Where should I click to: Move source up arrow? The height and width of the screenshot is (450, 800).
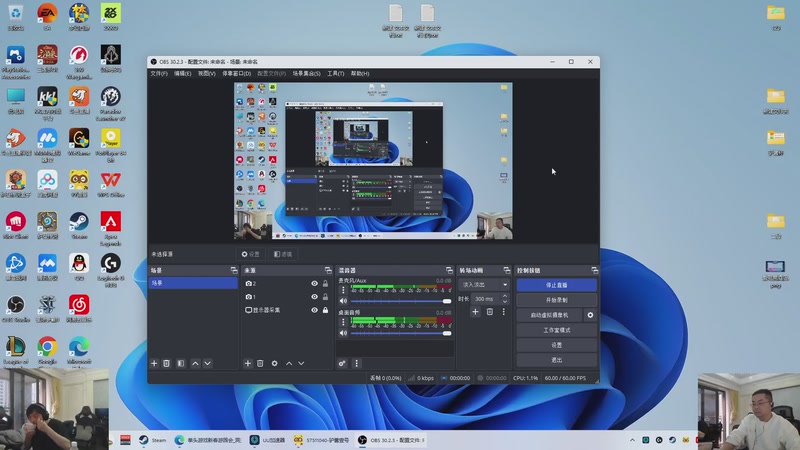tap(289, 363)
